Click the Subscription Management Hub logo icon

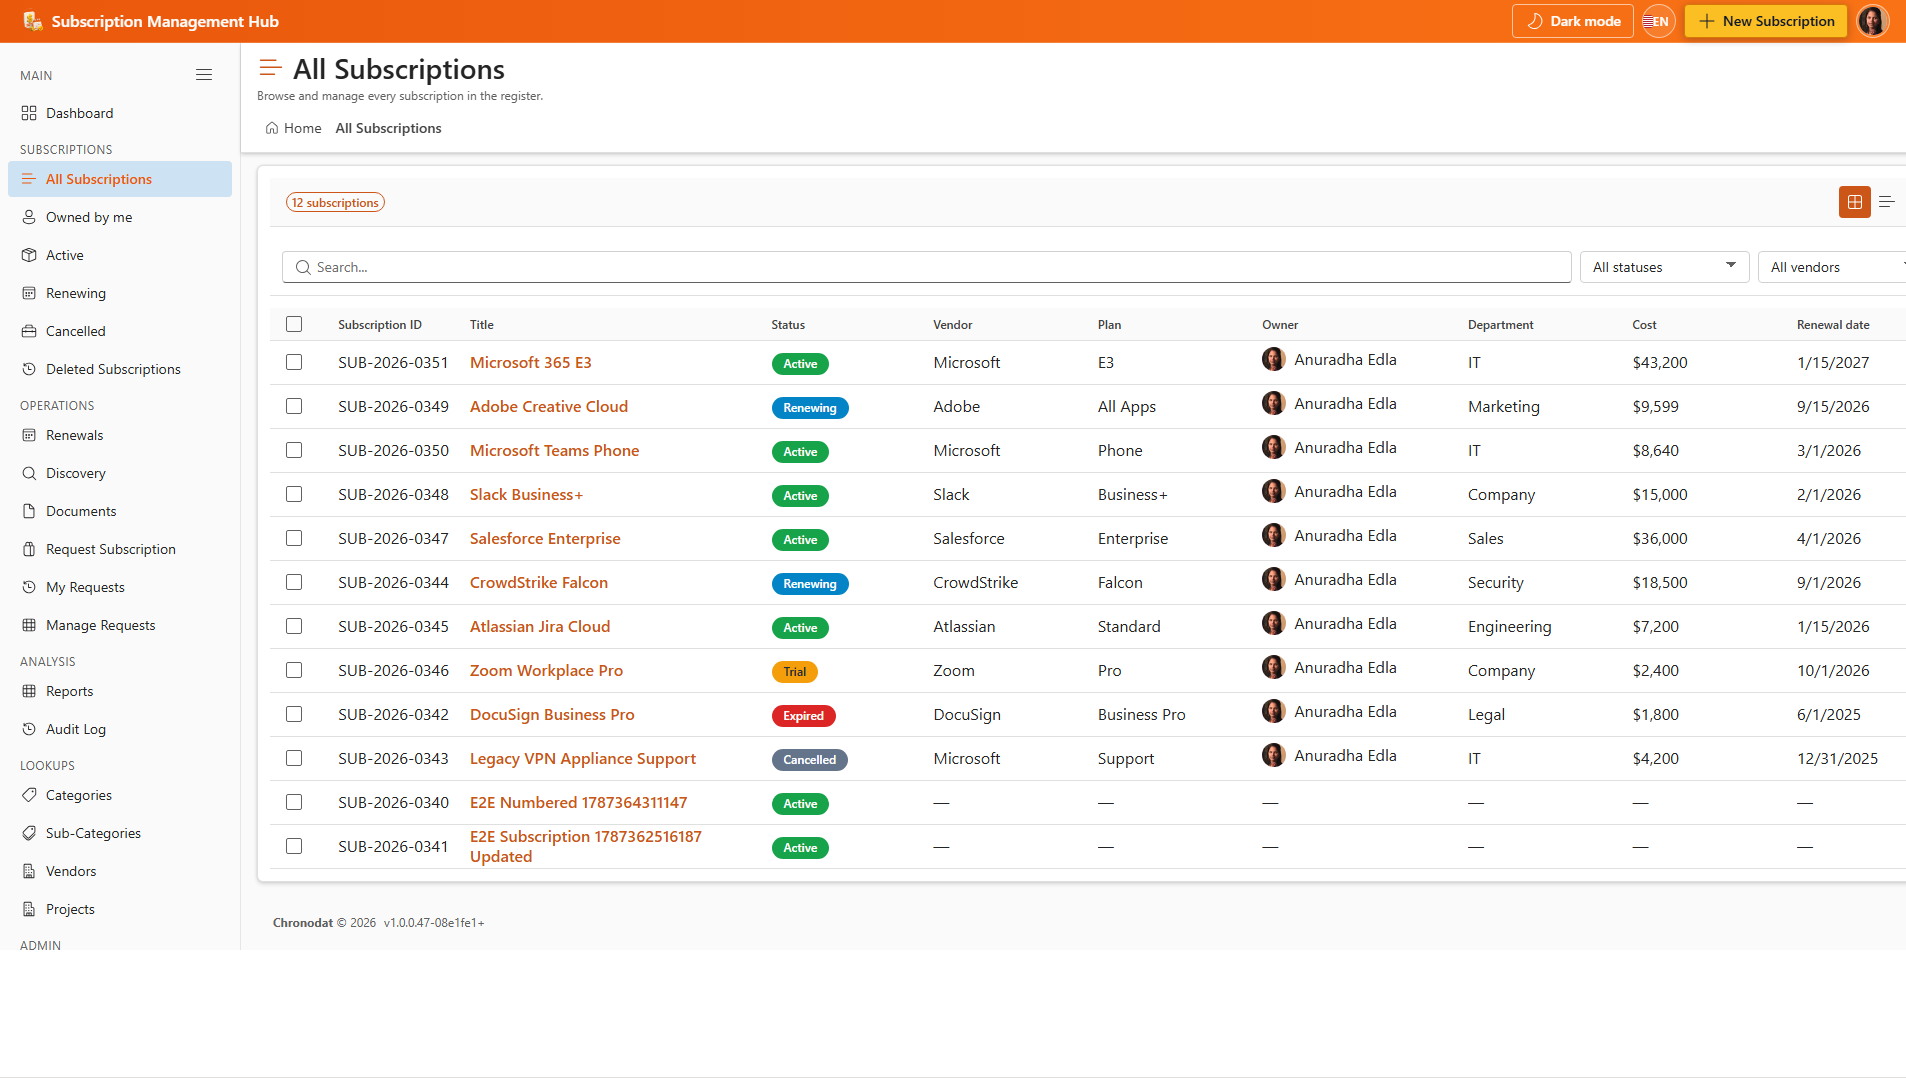[x=32, y=21]
